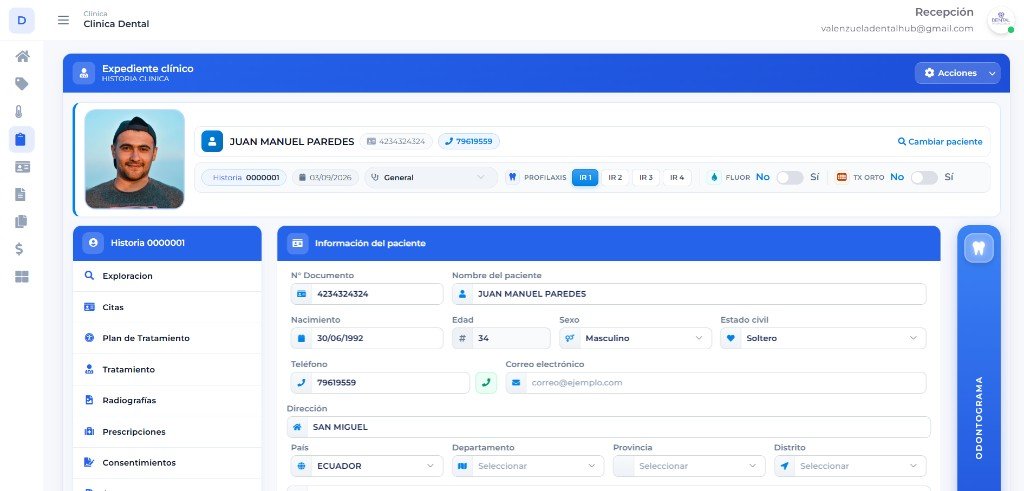Open the Estado civil Soltero dropdown

click(x=823, y=338)
